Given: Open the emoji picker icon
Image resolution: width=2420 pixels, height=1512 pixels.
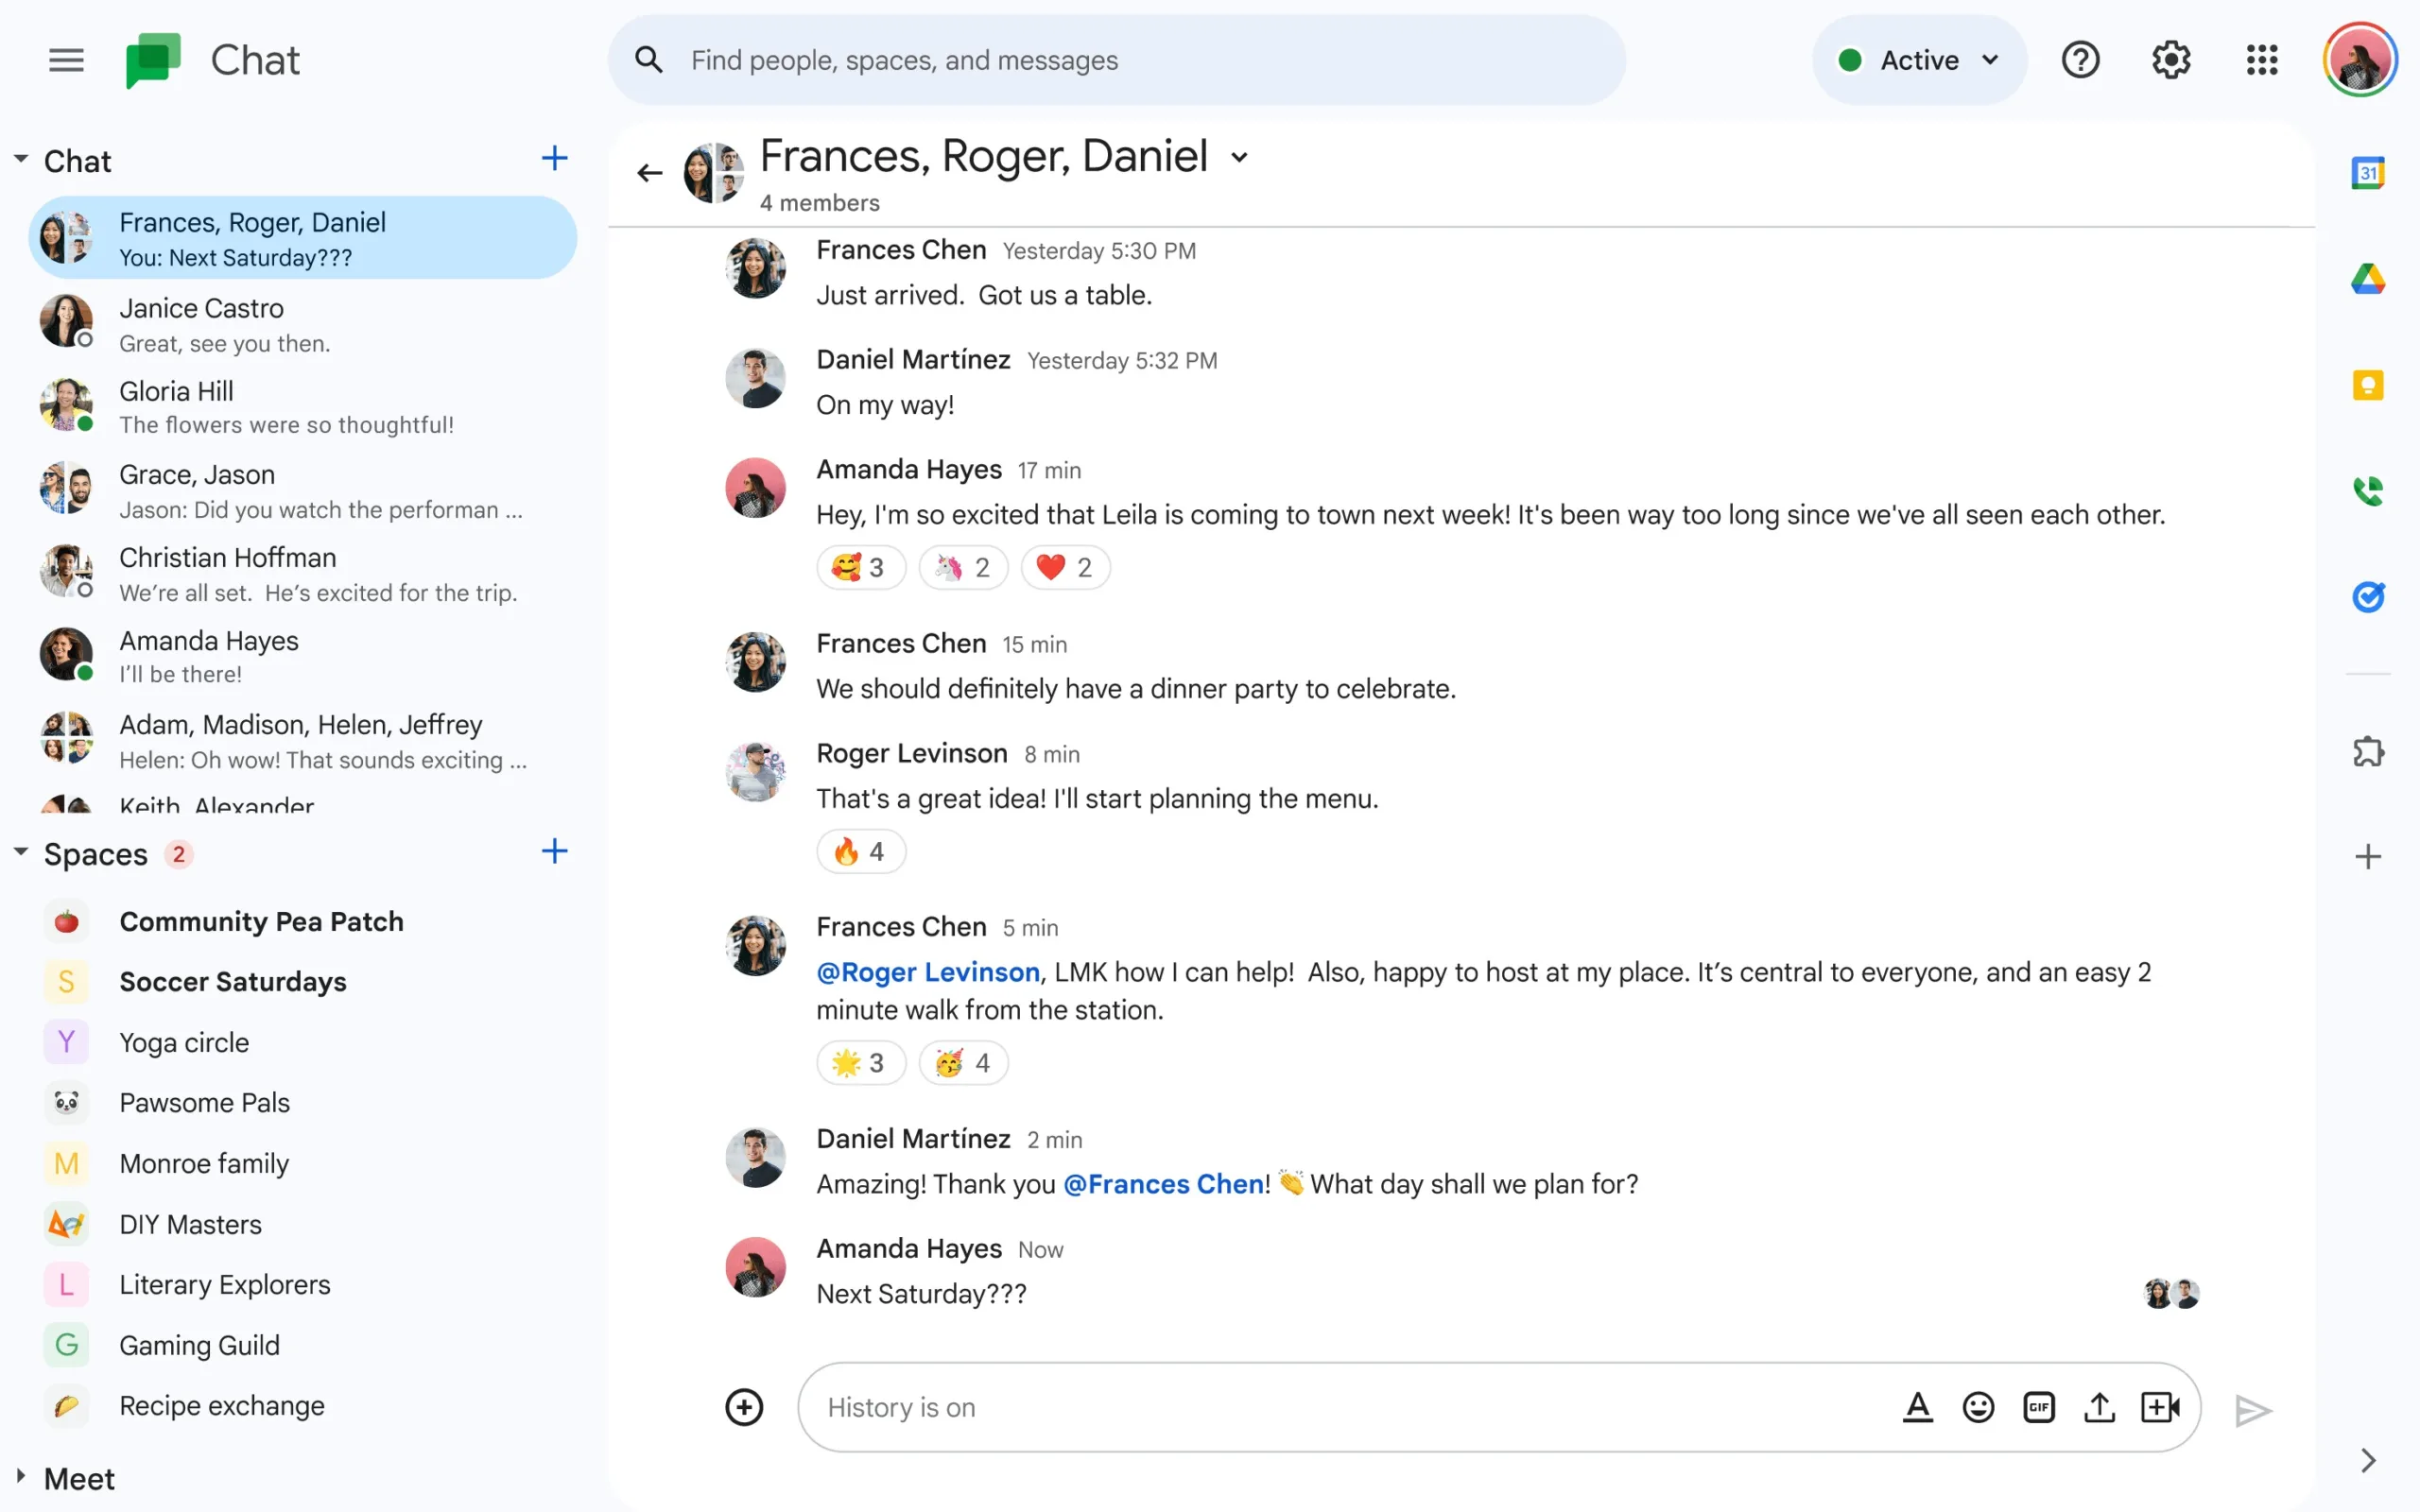Looking at the screenshot, I should (1978, 1406).
